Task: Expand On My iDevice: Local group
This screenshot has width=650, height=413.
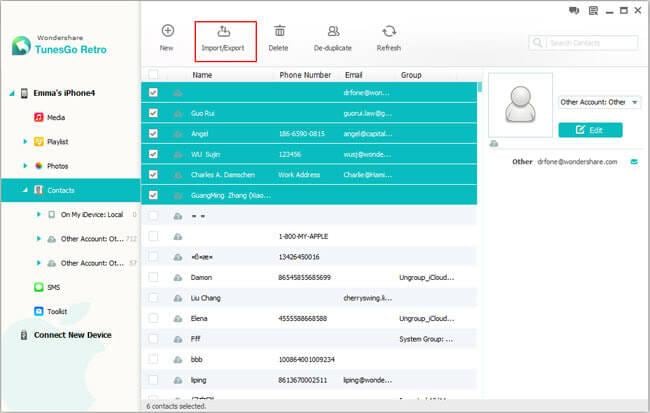Action: click(39, 214)
